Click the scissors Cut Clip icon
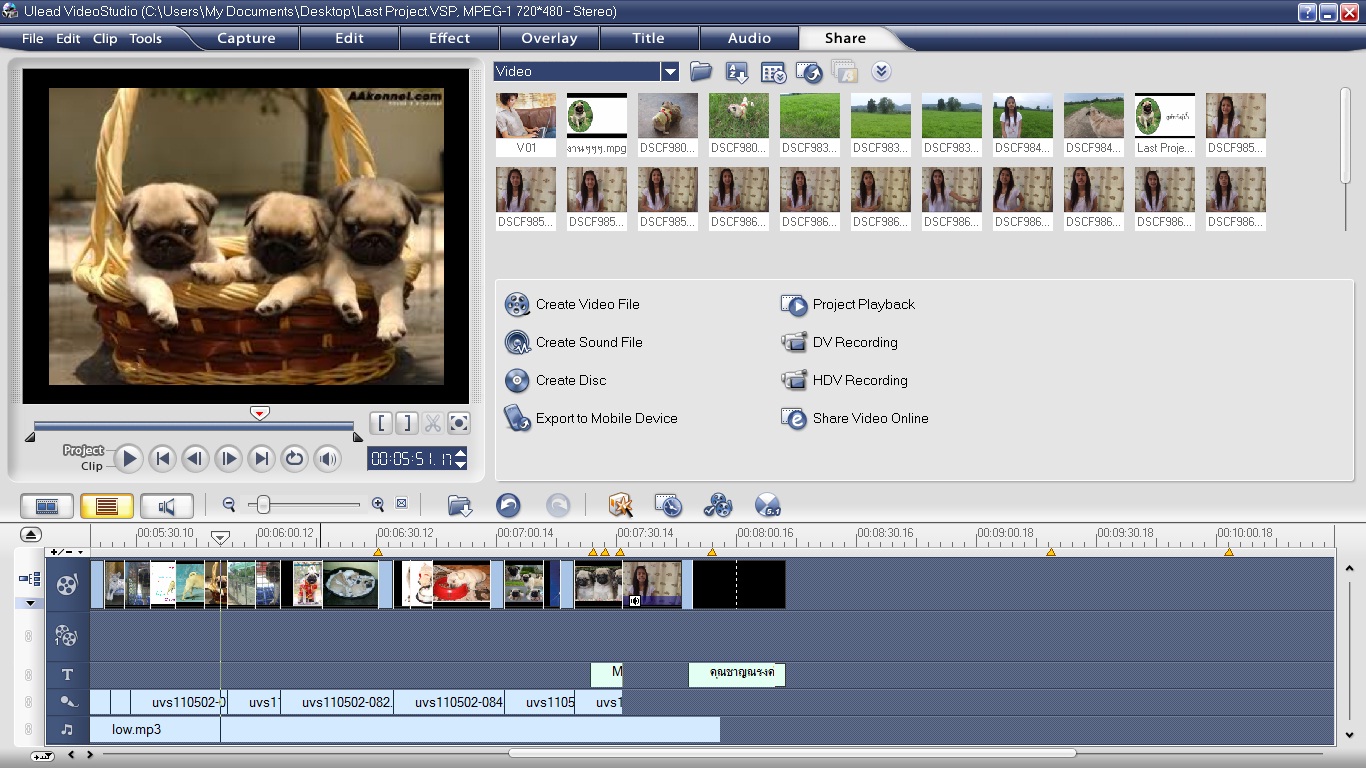1366x768 pixels. click(x=433, y=423)
